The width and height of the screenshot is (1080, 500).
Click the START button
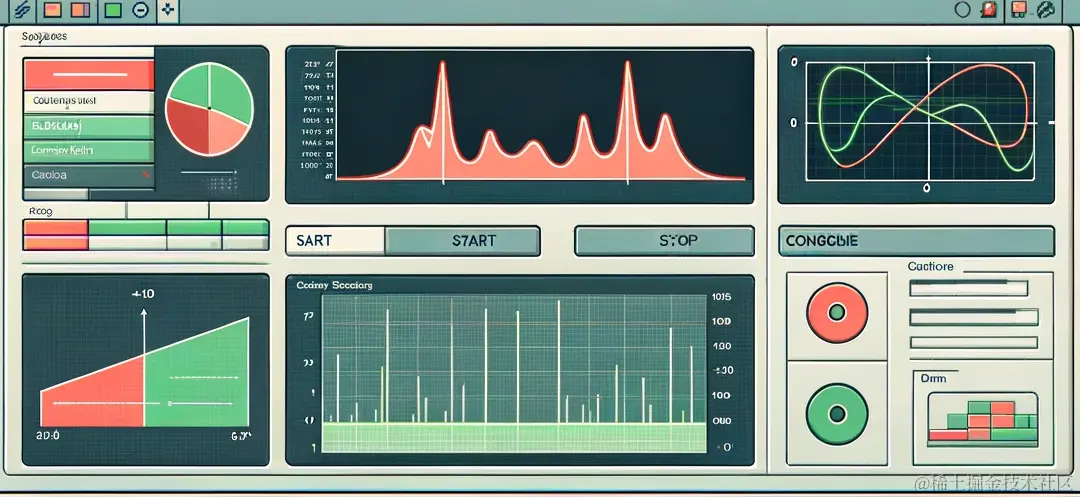(462, 241)
